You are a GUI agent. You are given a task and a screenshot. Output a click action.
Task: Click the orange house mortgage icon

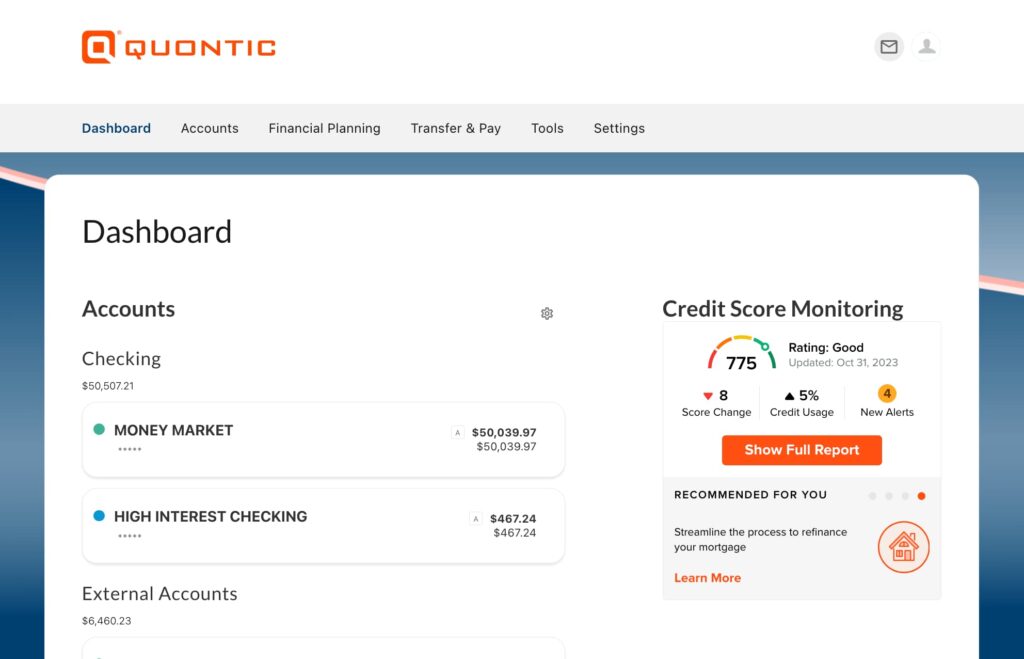point(903,547)
